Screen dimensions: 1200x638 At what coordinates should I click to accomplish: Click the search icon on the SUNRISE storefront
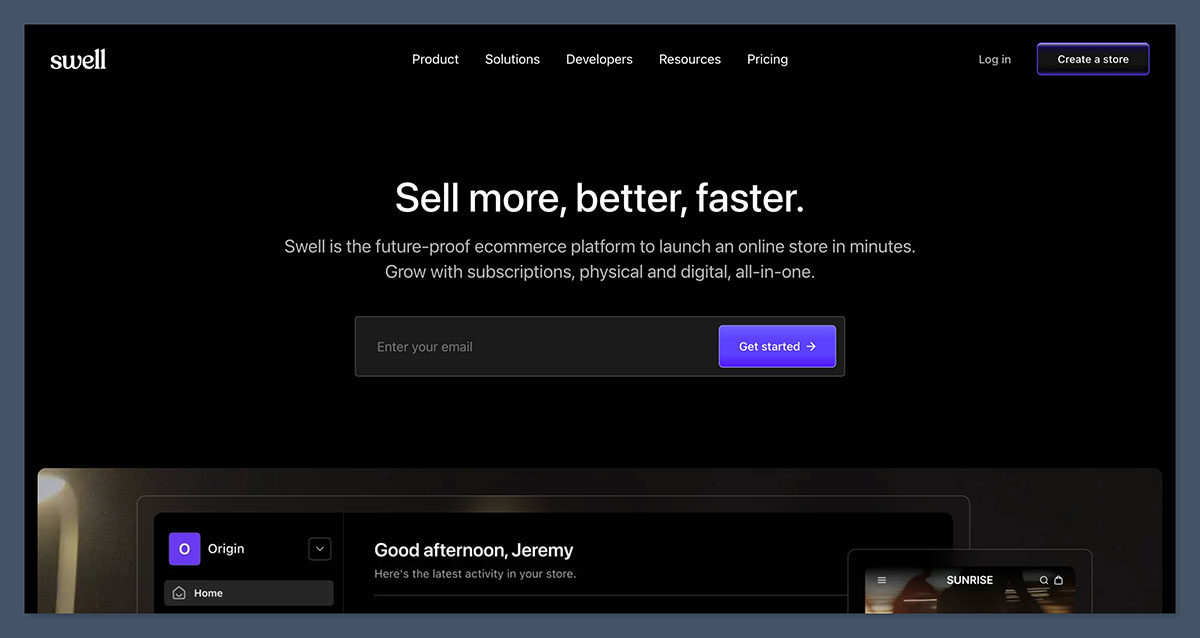tap(1043, 580)
